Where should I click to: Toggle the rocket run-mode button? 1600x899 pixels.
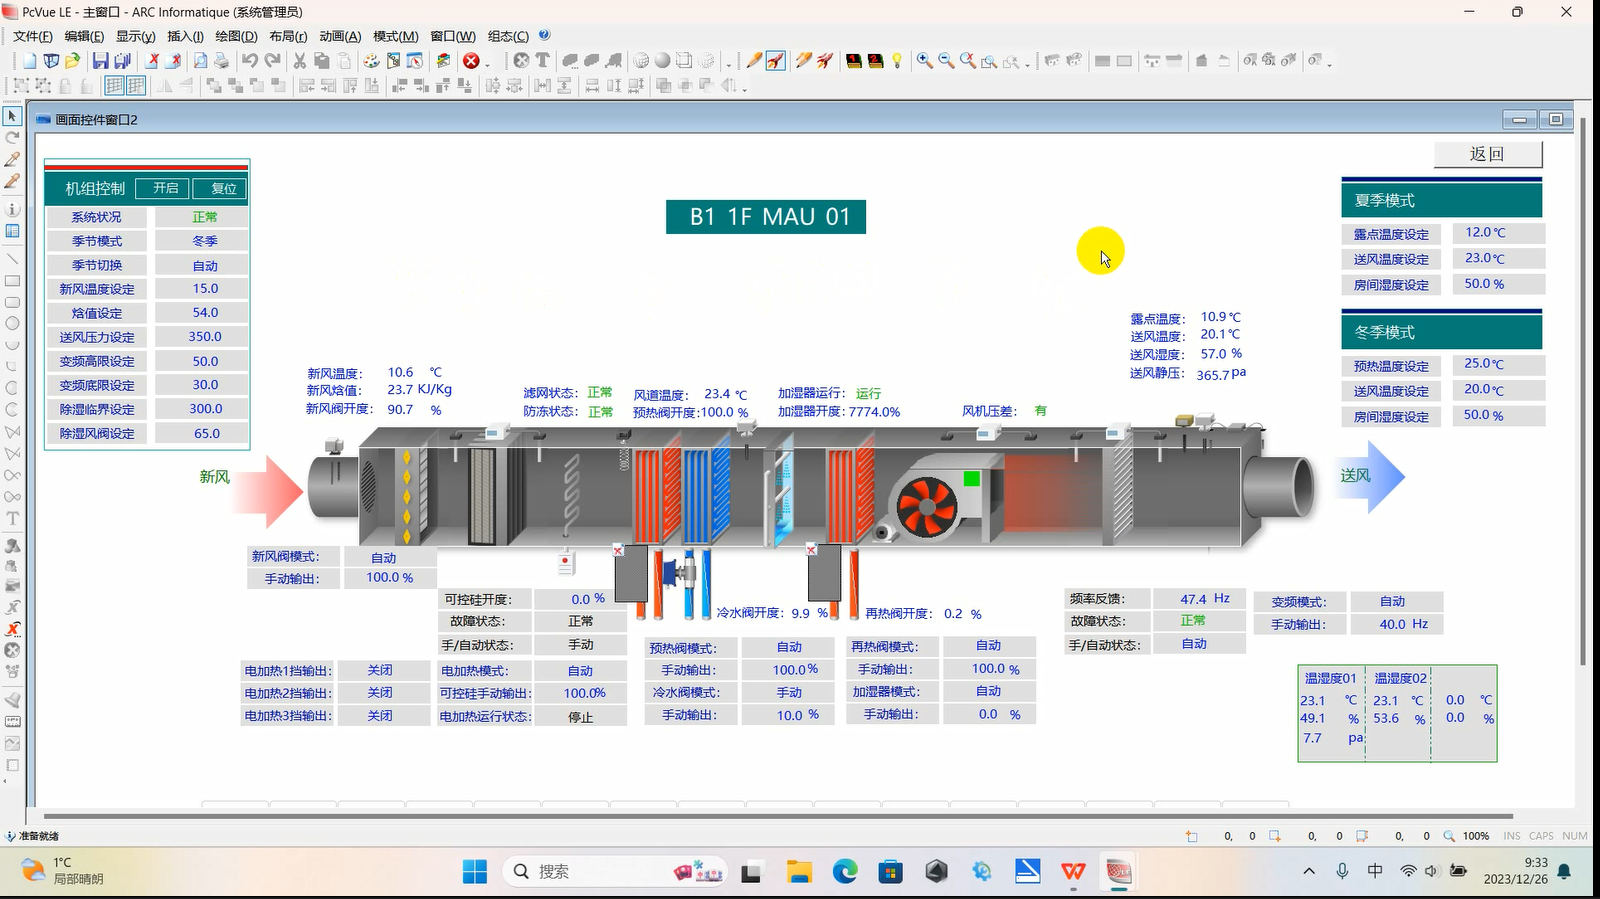[776, 61]
